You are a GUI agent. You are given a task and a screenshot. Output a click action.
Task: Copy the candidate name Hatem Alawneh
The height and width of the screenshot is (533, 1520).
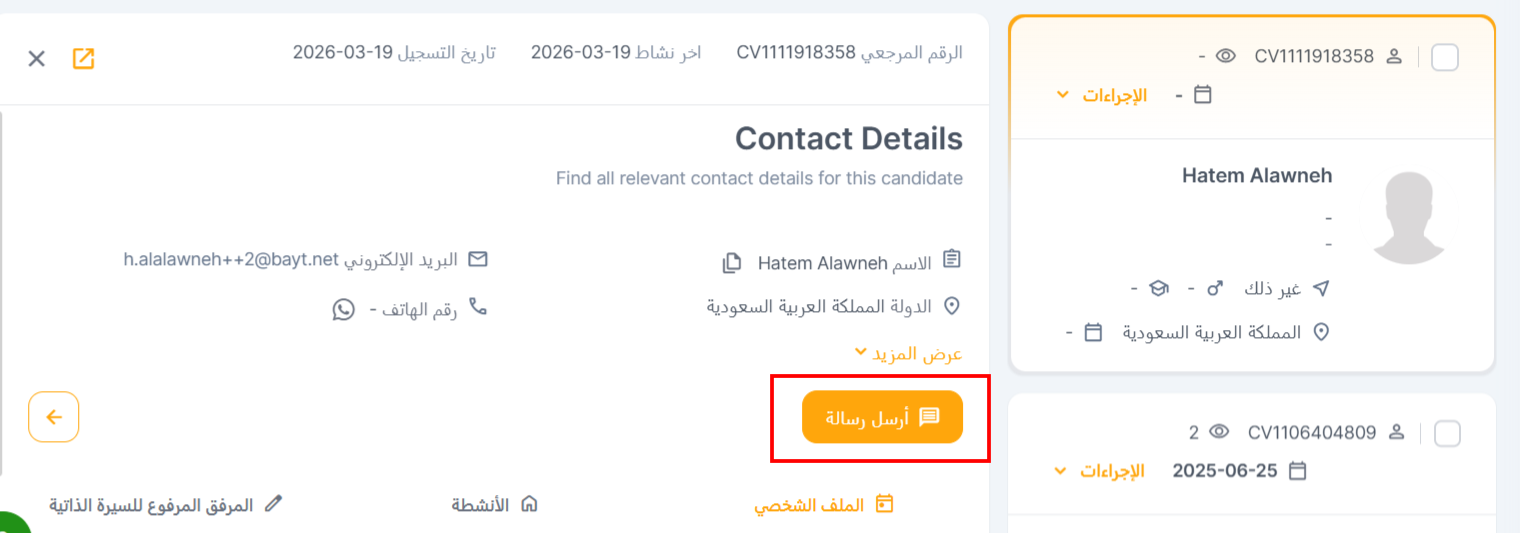(732, 264)
